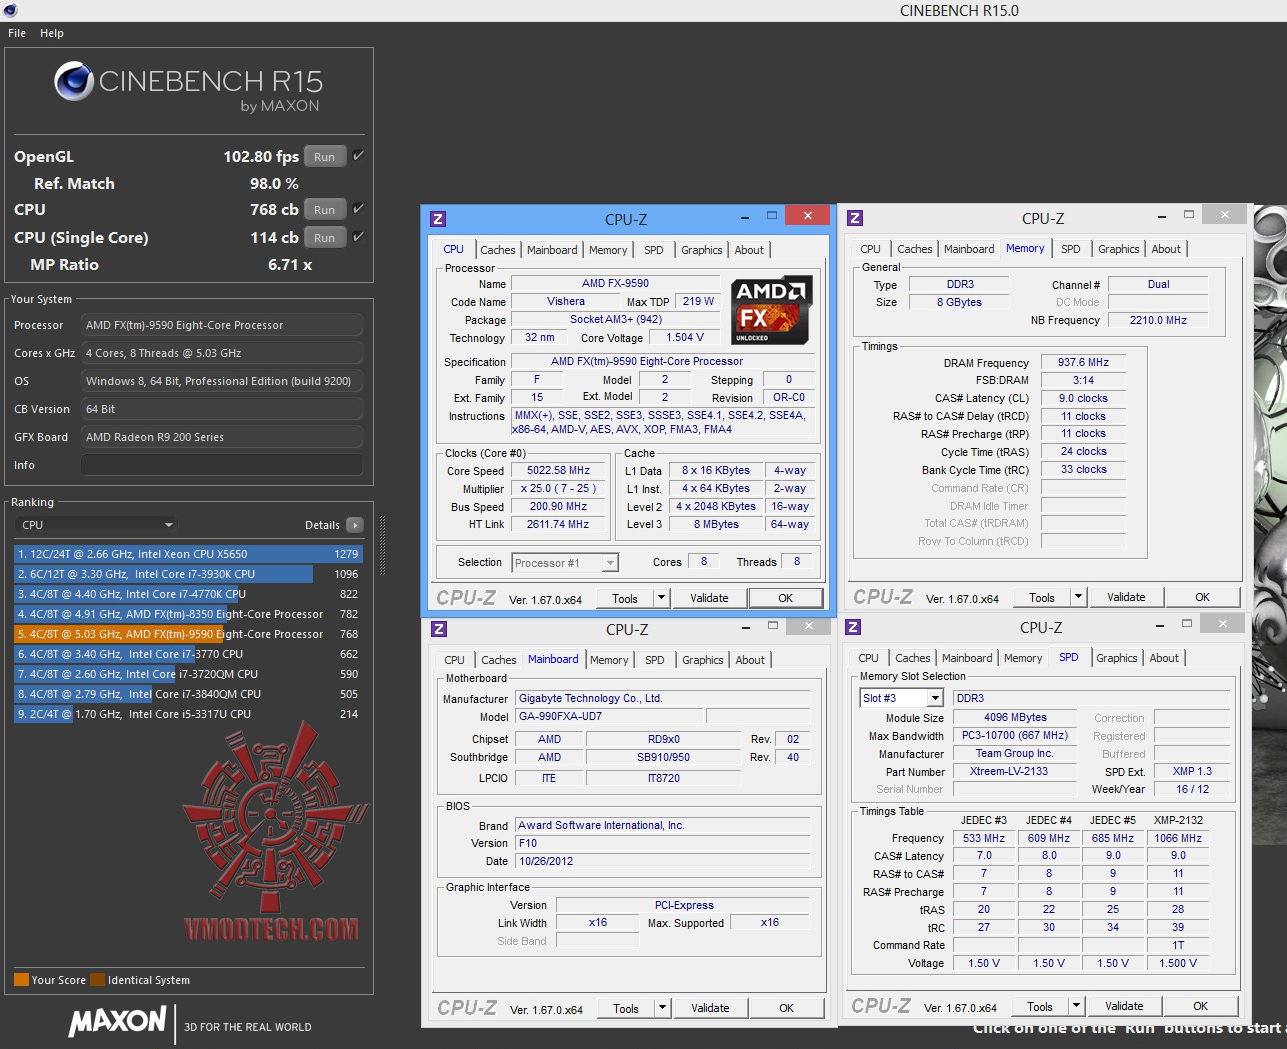Click the MAXON logo at bottom left
This screenshot has height=1049, width=1287.
point(117,1021)
